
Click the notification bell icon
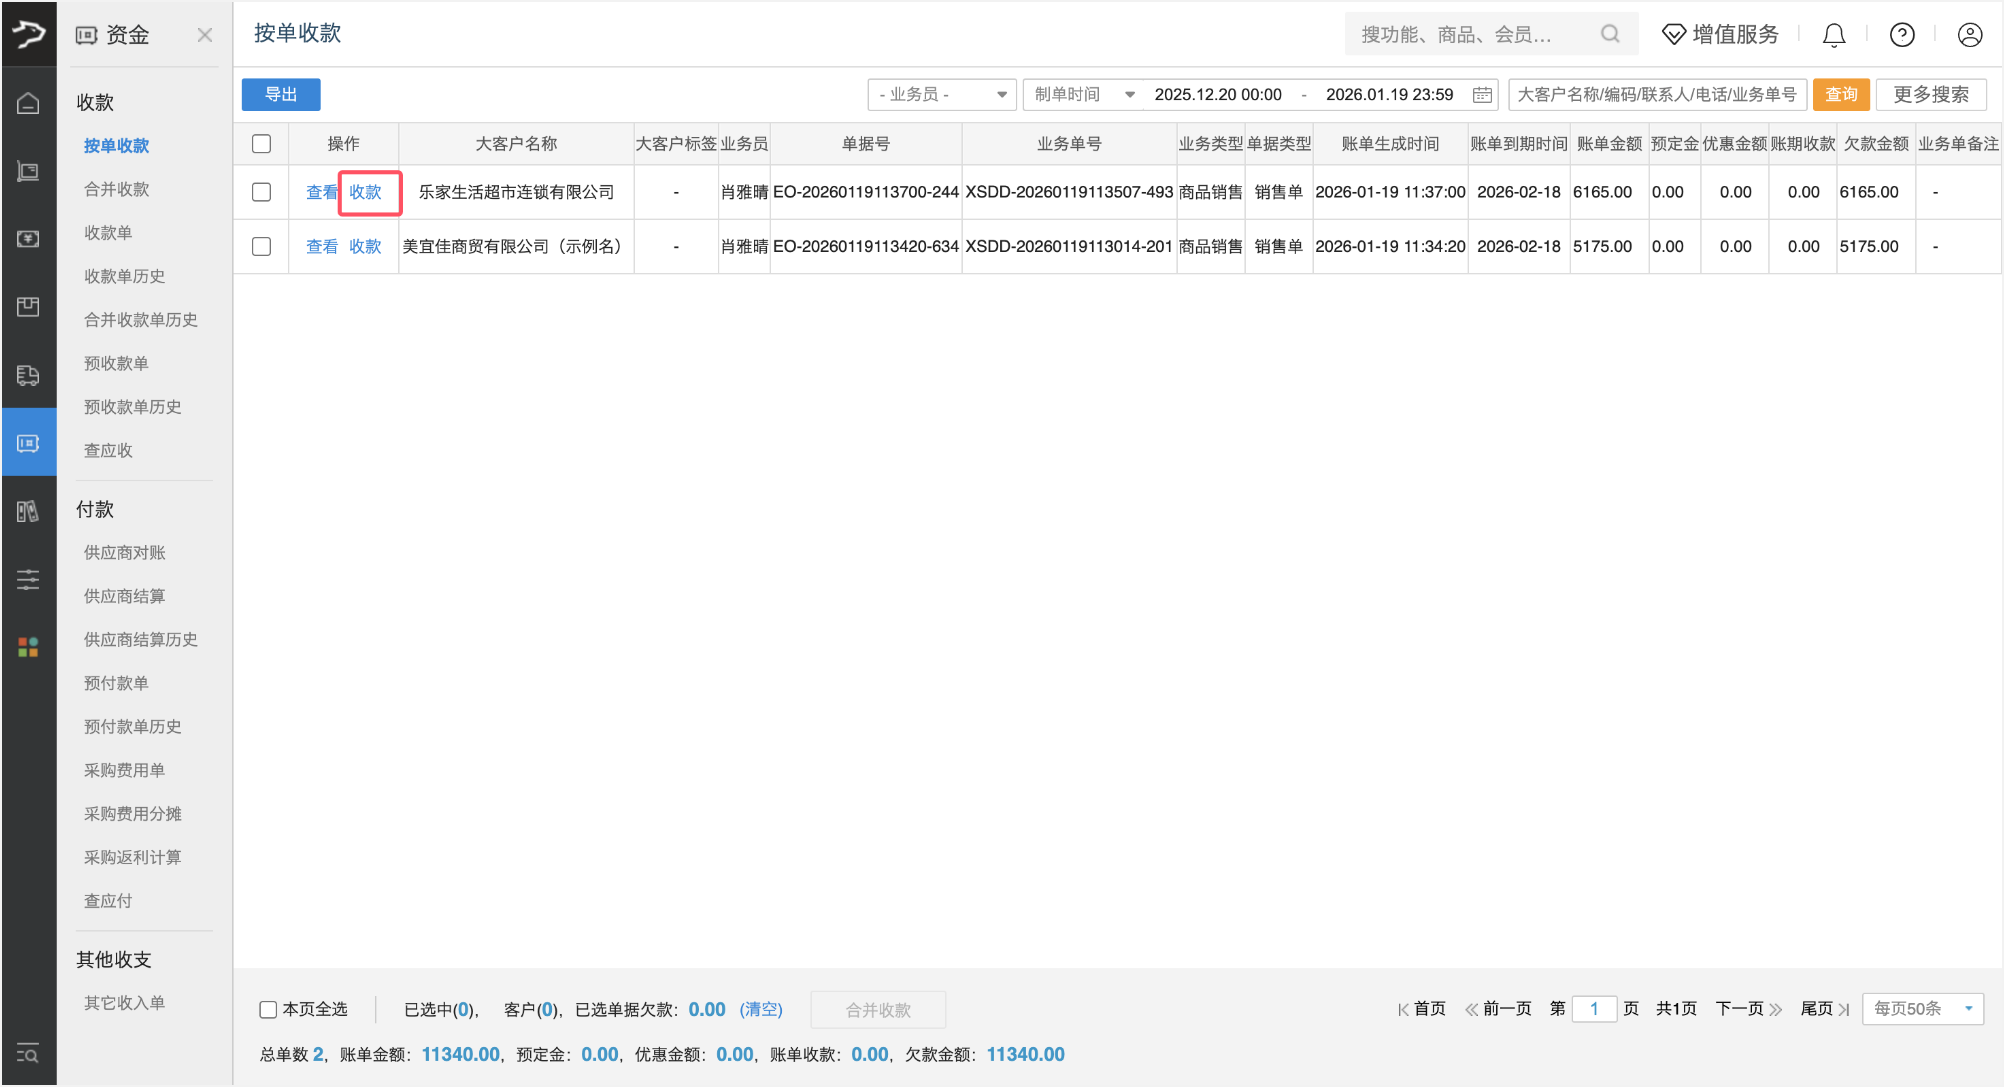pyautogui.click(x=1833, y=35)
